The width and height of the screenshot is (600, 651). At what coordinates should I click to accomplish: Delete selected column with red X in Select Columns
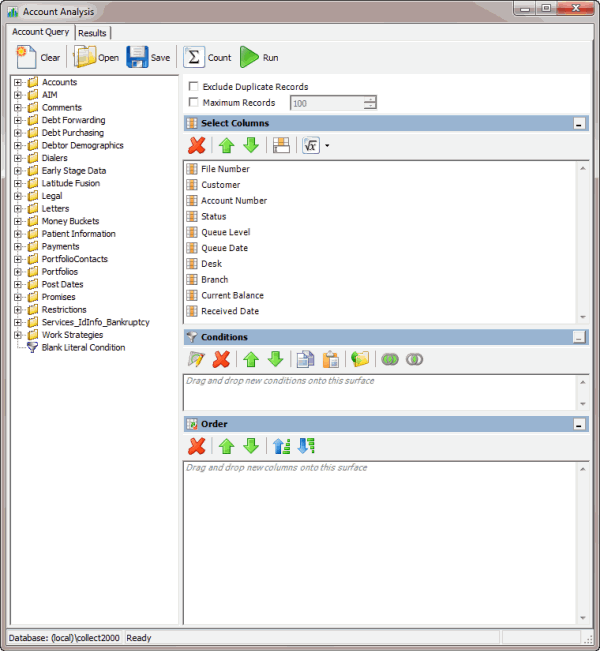[196, 146]
